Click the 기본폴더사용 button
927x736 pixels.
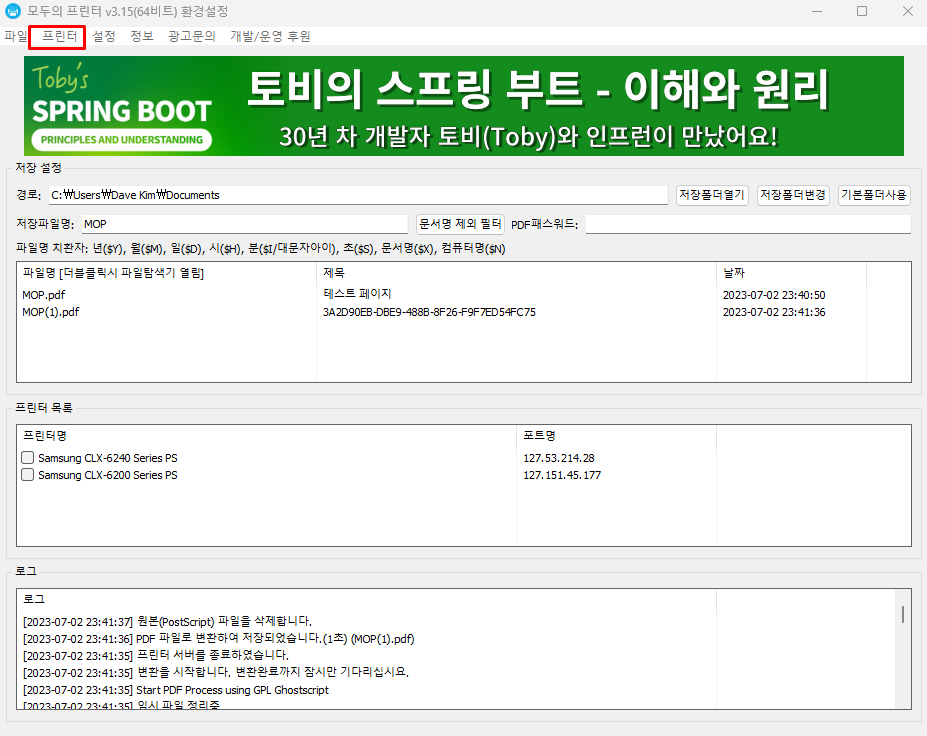(874, 194)
